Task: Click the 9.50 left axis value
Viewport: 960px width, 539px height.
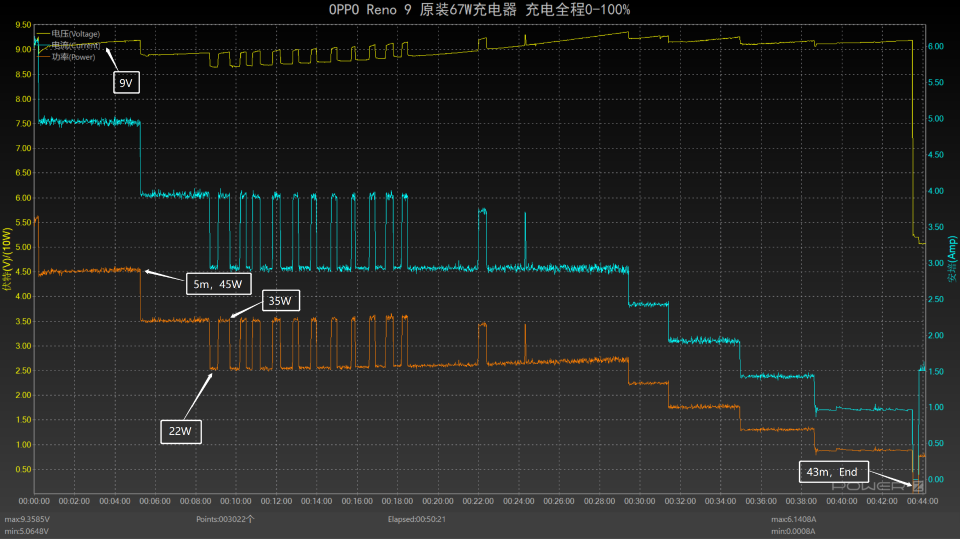Action: (23, 25)
